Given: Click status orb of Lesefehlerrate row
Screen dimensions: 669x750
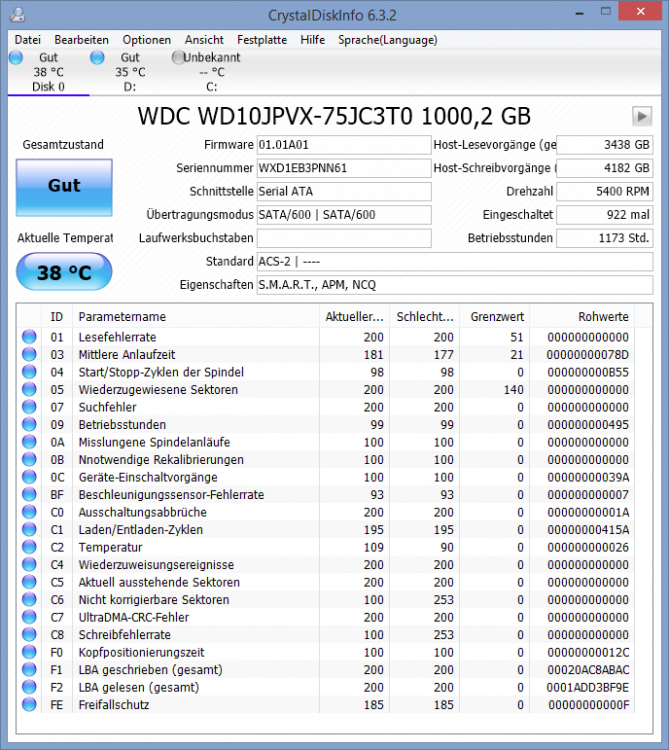Looking at the screenshot, I should coord(29,337).
